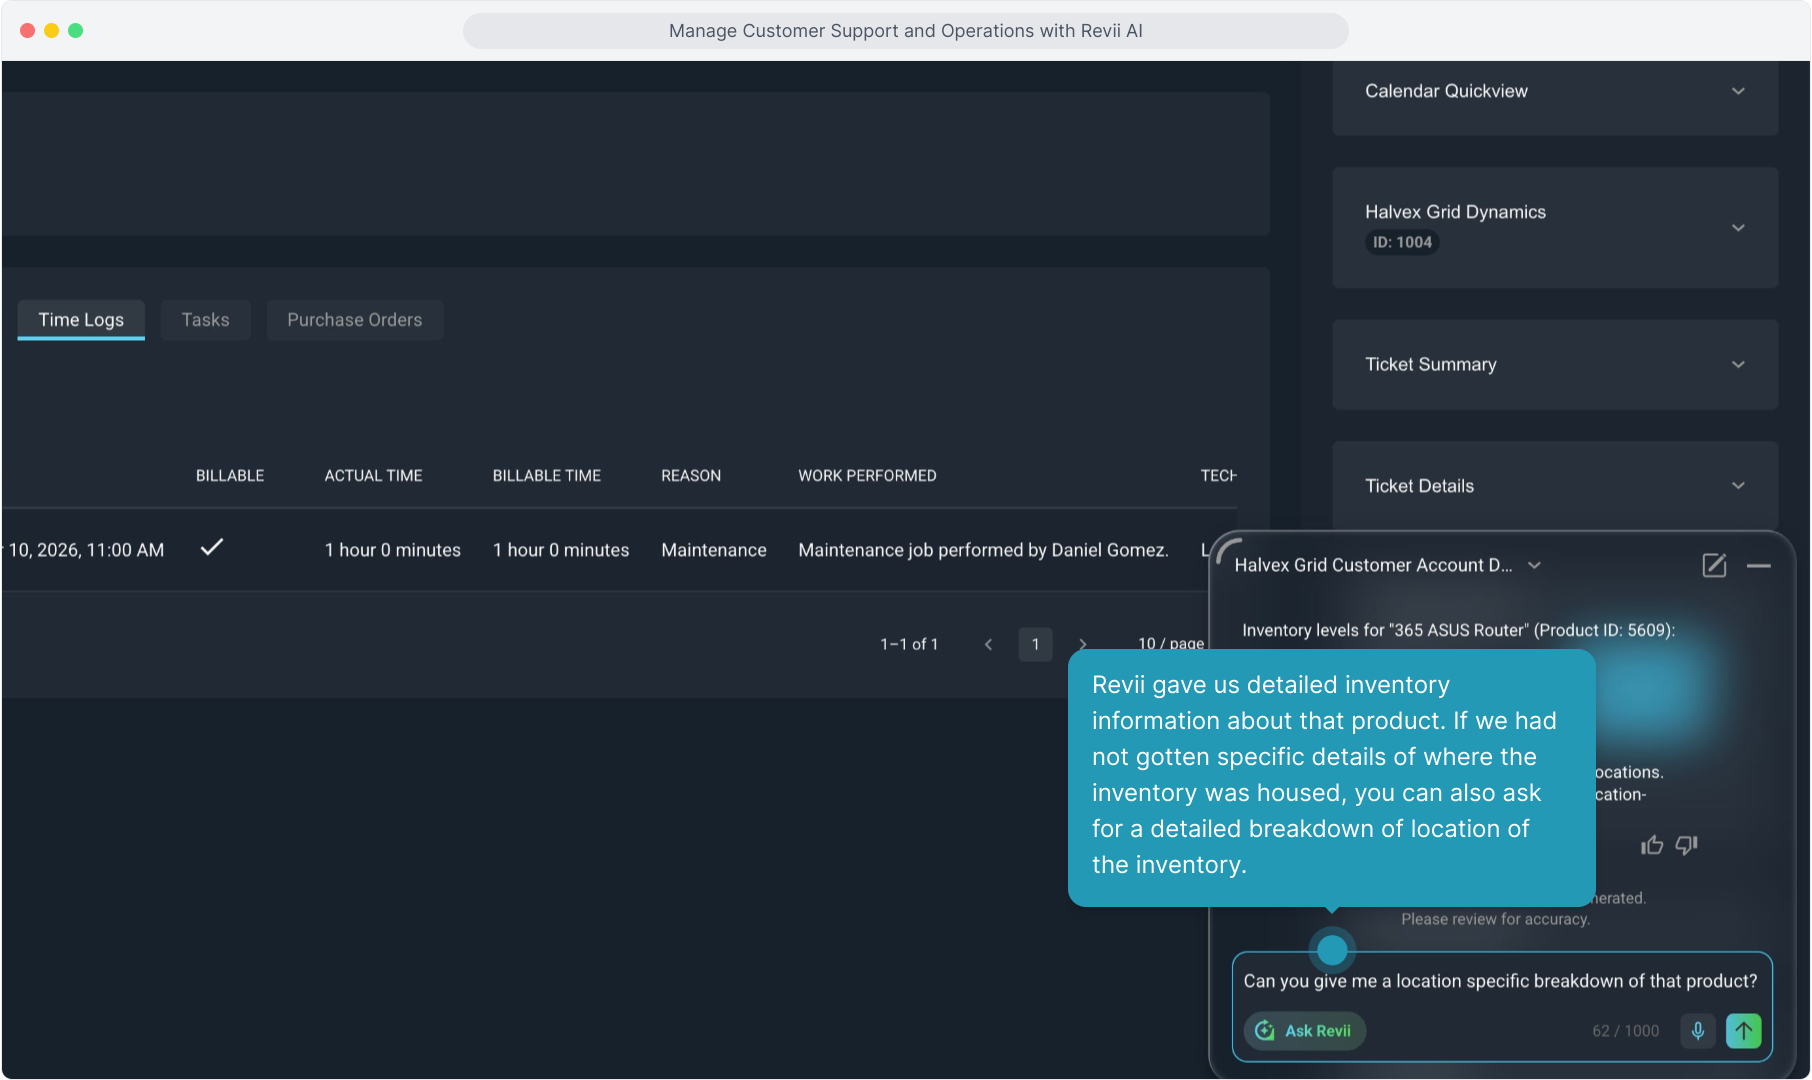1812x1080 pixels.
Task: Start a new chat with the compose icon
Action: 1714,565
